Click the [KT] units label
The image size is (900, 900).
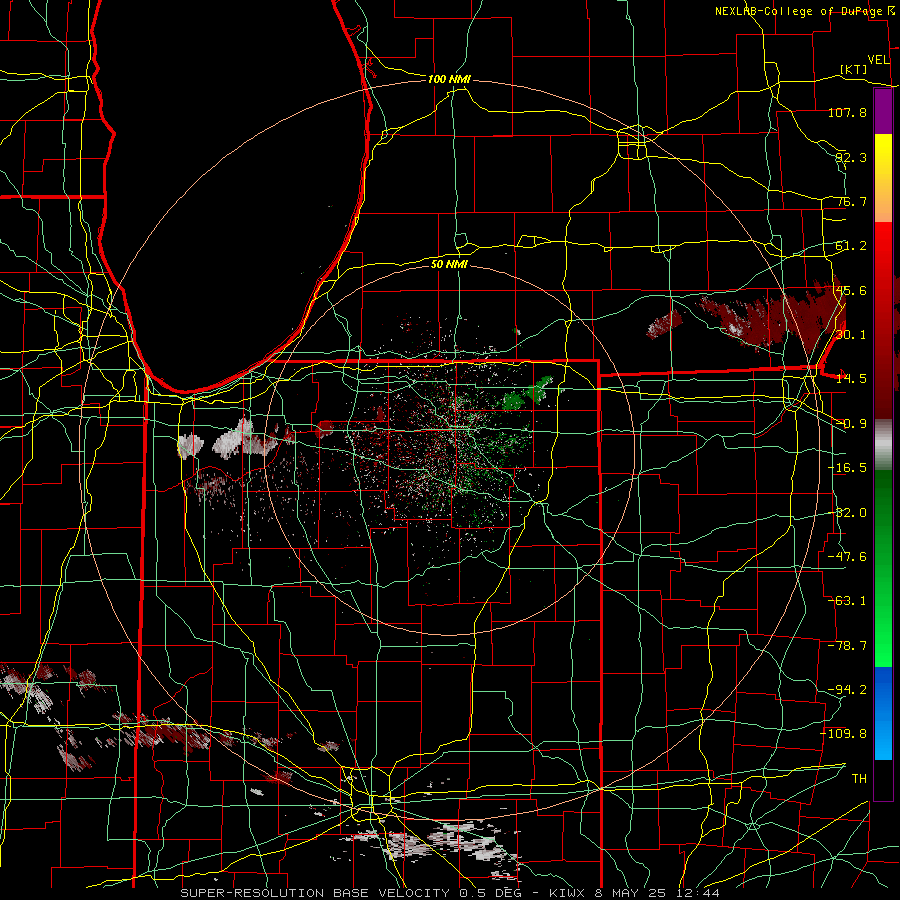854,69
